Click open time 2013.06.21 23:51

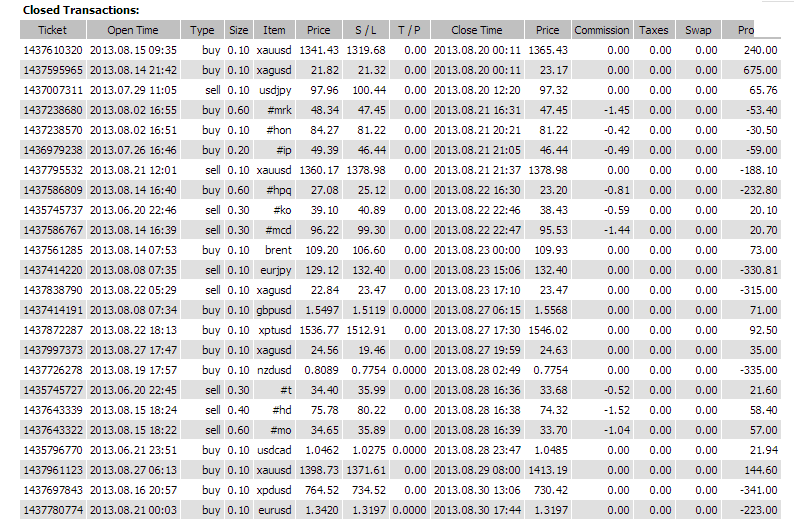(x=133, y=450)
